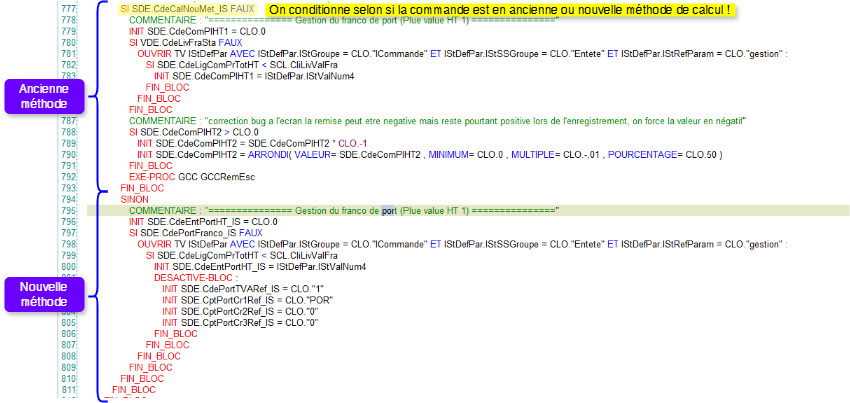Click line number 795 in the gutter
The image size is (850, 403).
(96, 211)
